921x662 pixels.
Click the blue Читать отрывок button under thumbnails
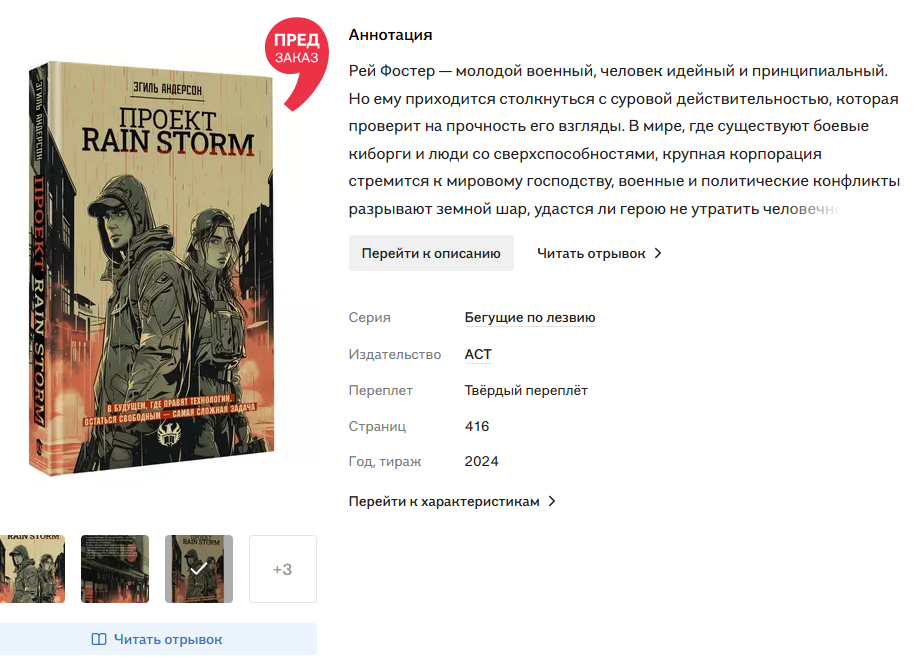tap(157, 639)
